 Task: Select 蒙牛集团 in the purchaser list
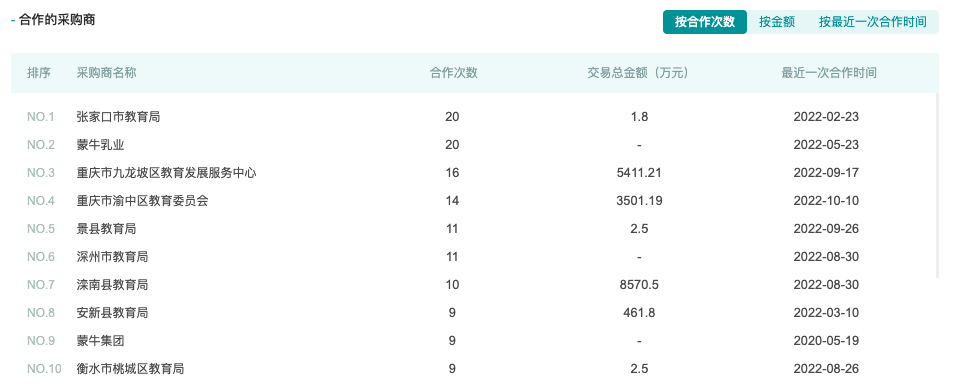coord(100,340)
